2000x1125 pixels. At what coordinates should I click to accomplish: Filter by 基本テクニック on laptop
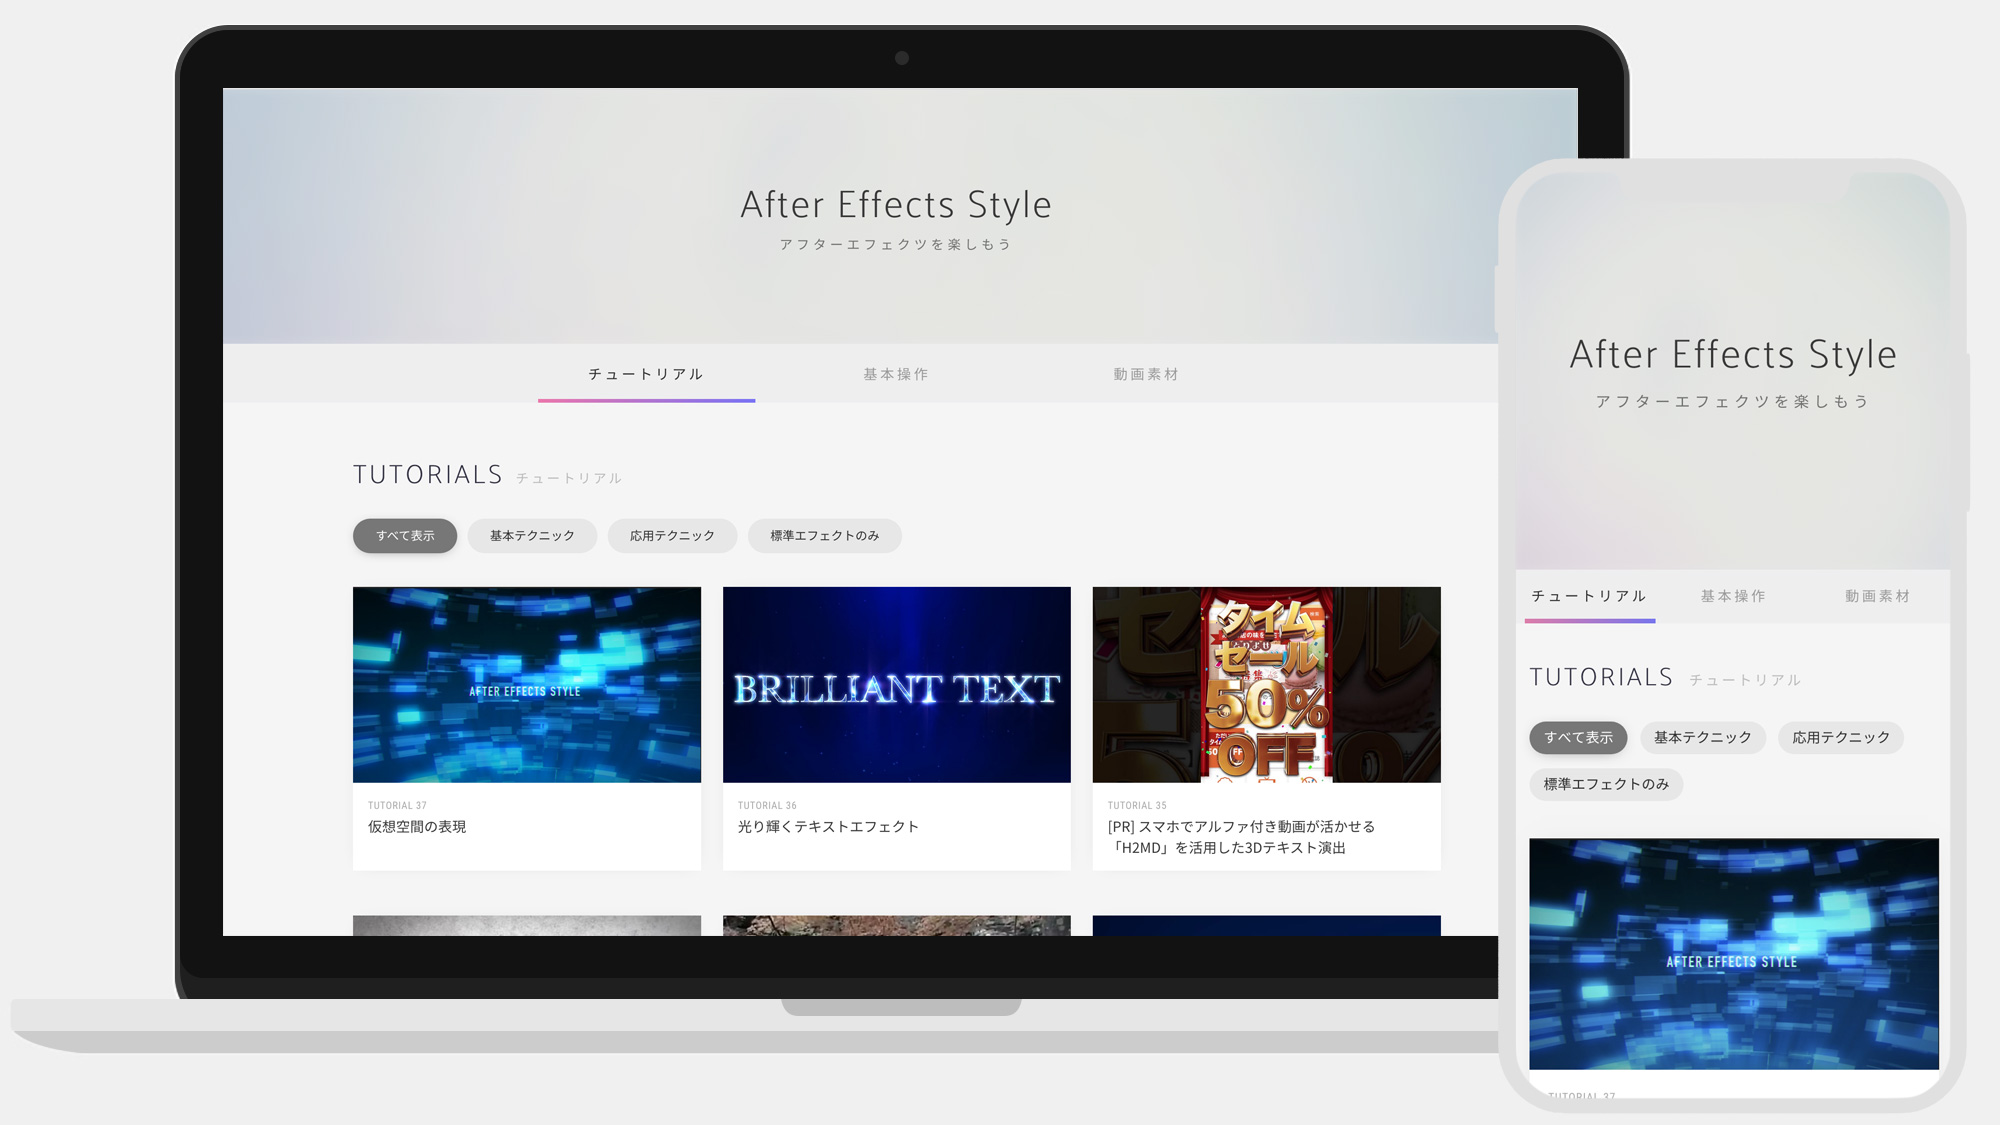click(532, 536)
